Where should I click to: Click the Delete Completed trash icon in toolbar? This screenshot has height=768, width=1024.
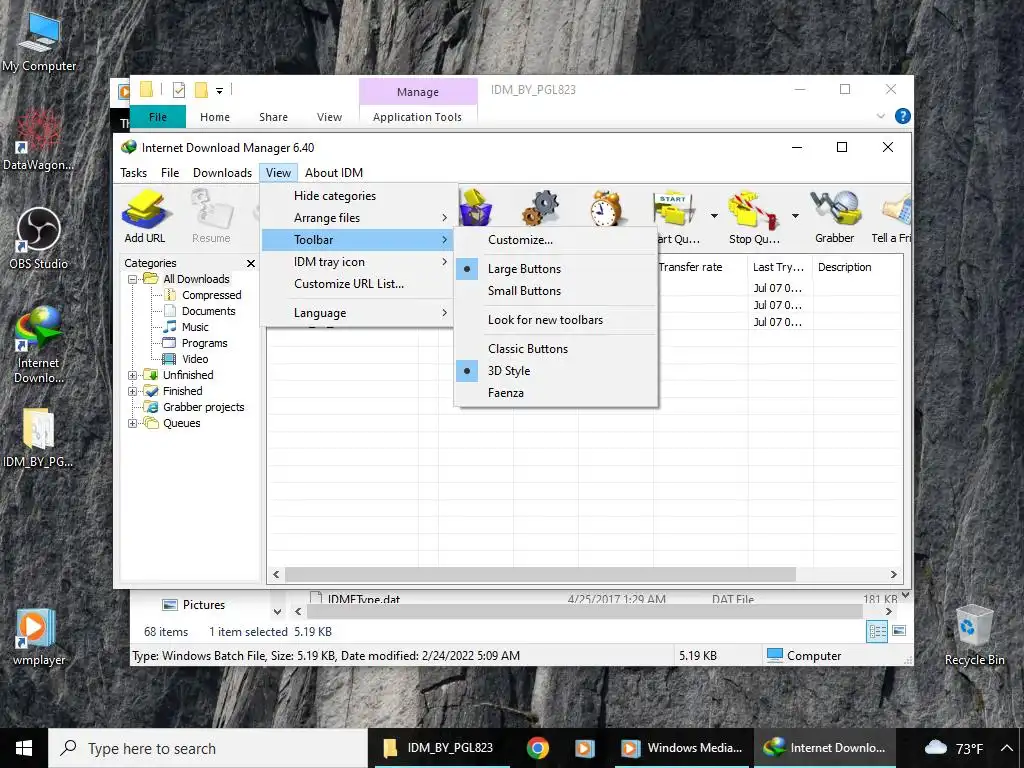pyautogui.click(x=476, y=208)
